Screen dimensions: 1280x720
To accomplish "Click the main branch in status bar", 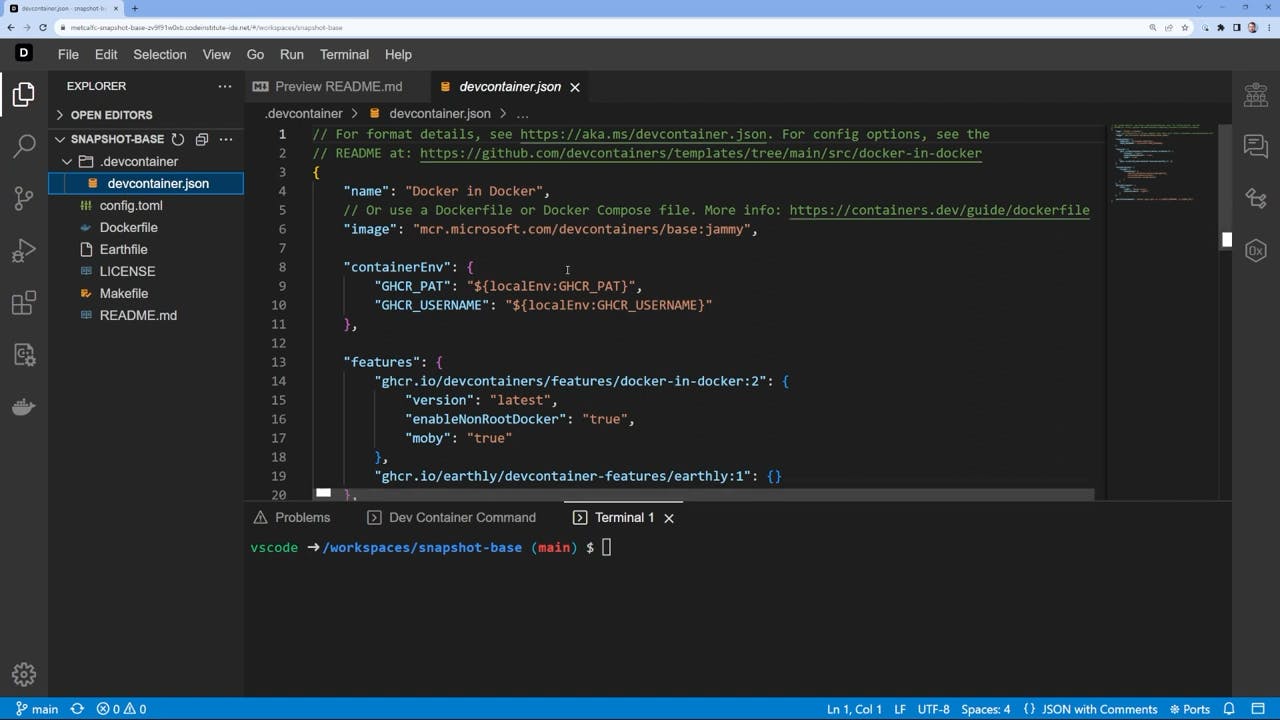I will [36, 709].
